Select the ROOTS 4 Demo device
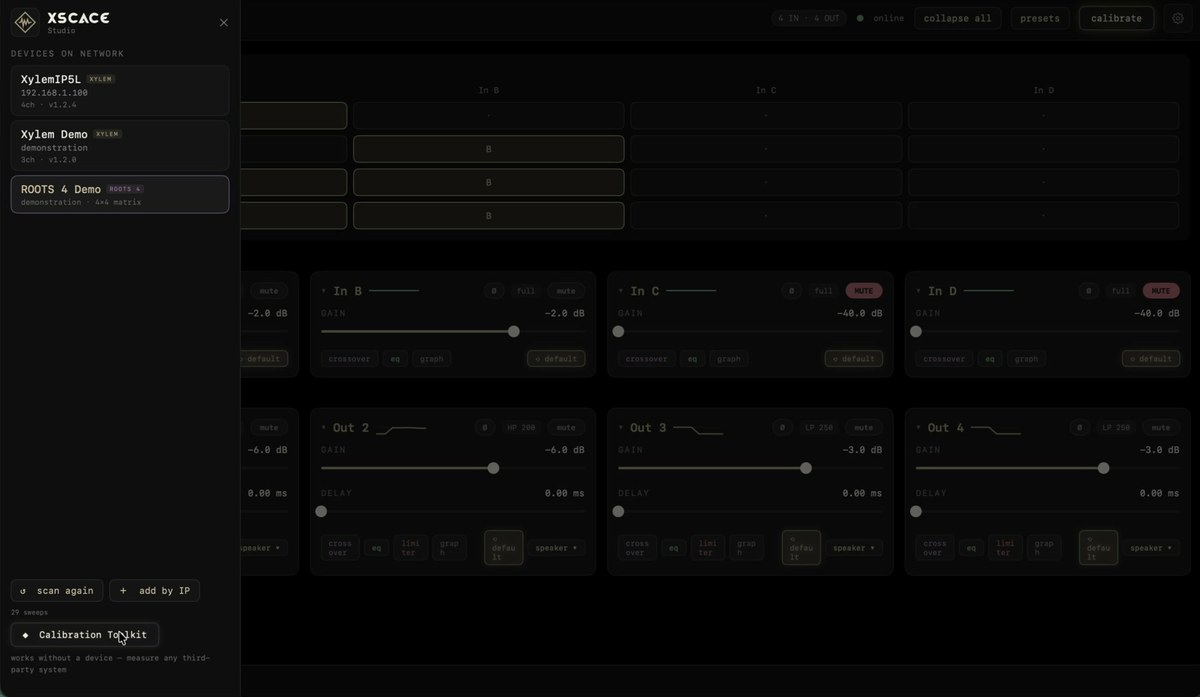This screenshot has width=1200, height=697. [x=120, y=194]
